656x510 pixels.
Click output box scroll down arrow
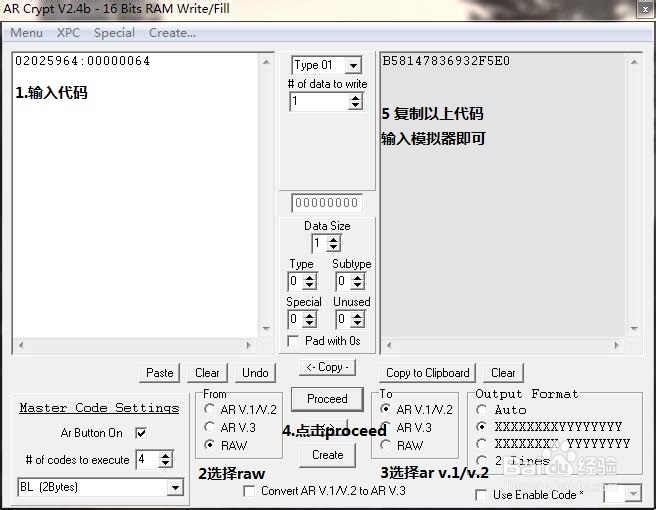pyautogui.click(x=634, y=328)
